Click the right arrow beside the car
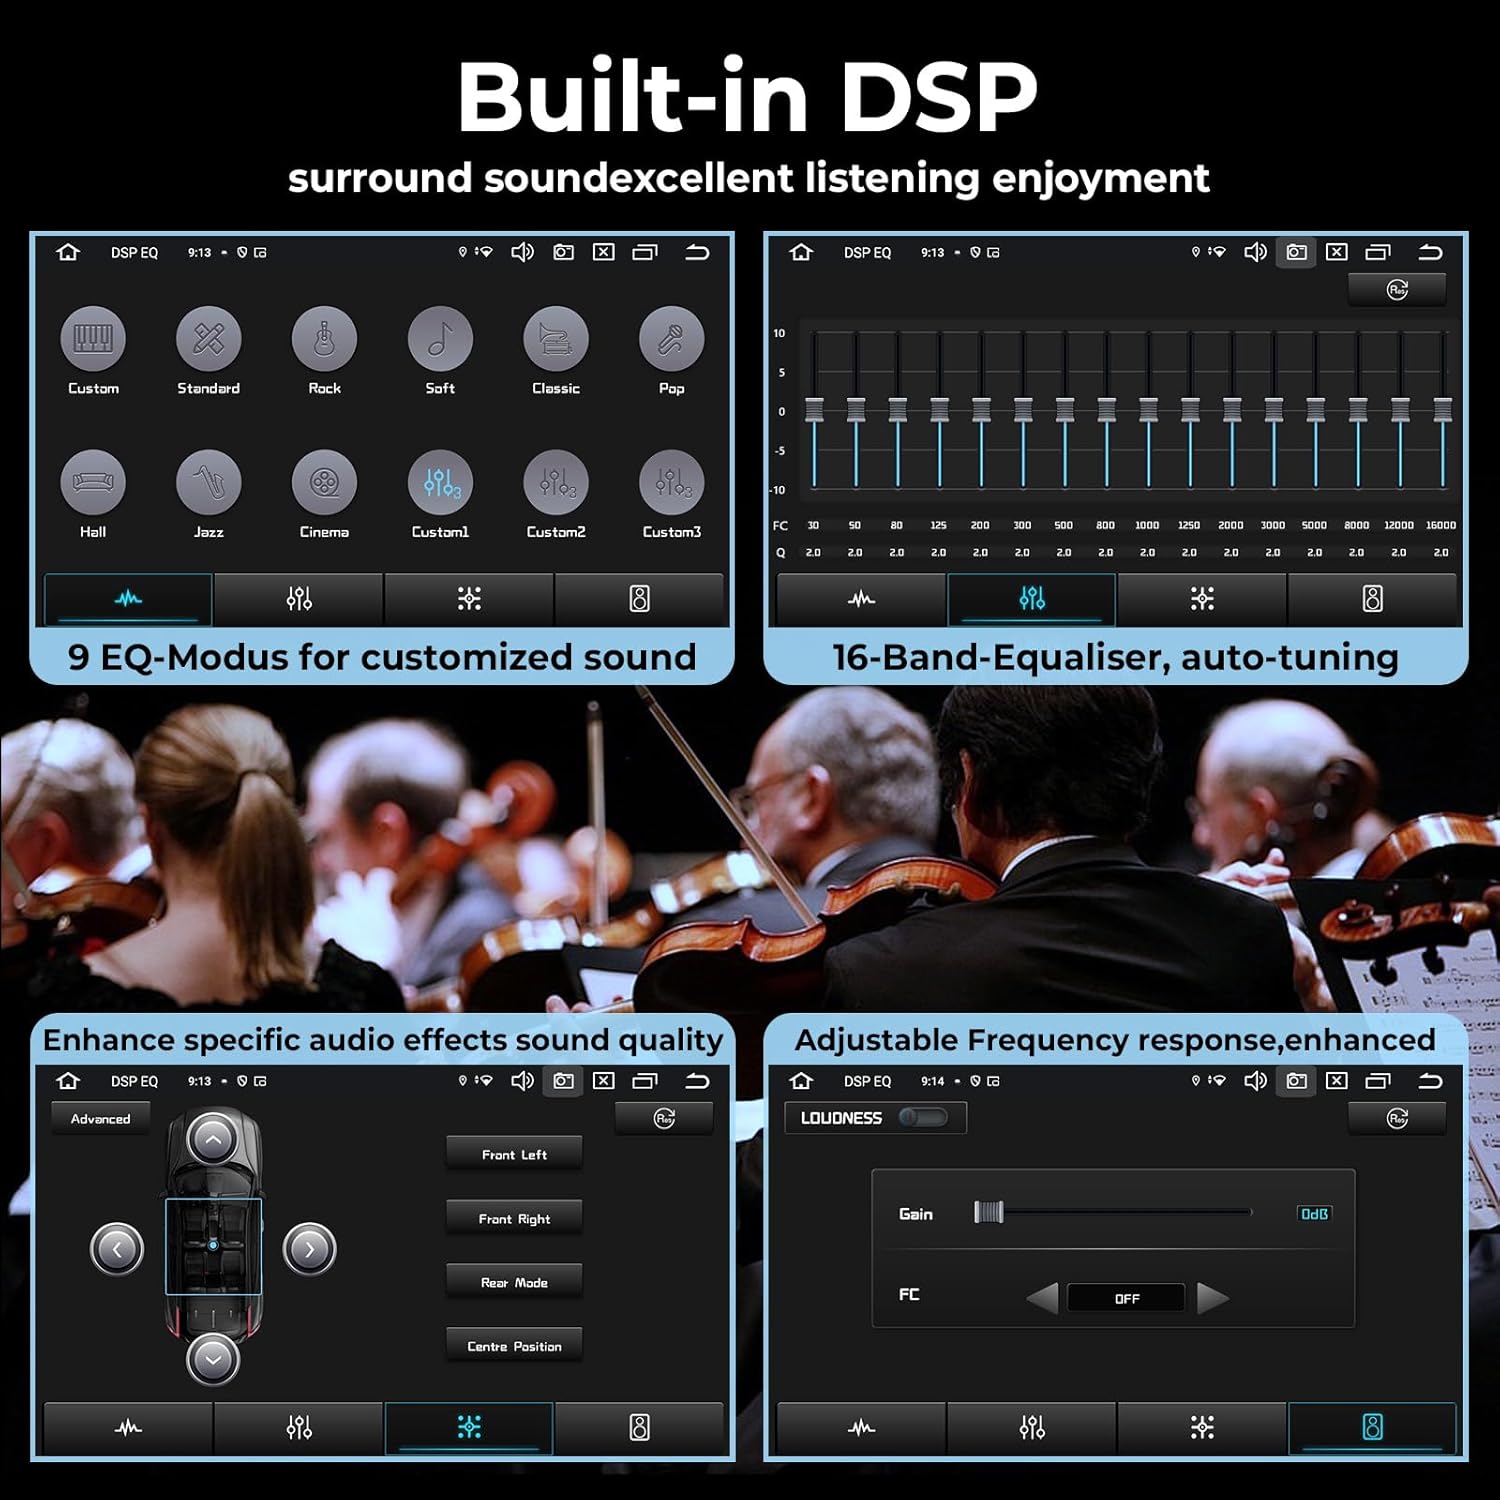 (x=310, y=1249)
